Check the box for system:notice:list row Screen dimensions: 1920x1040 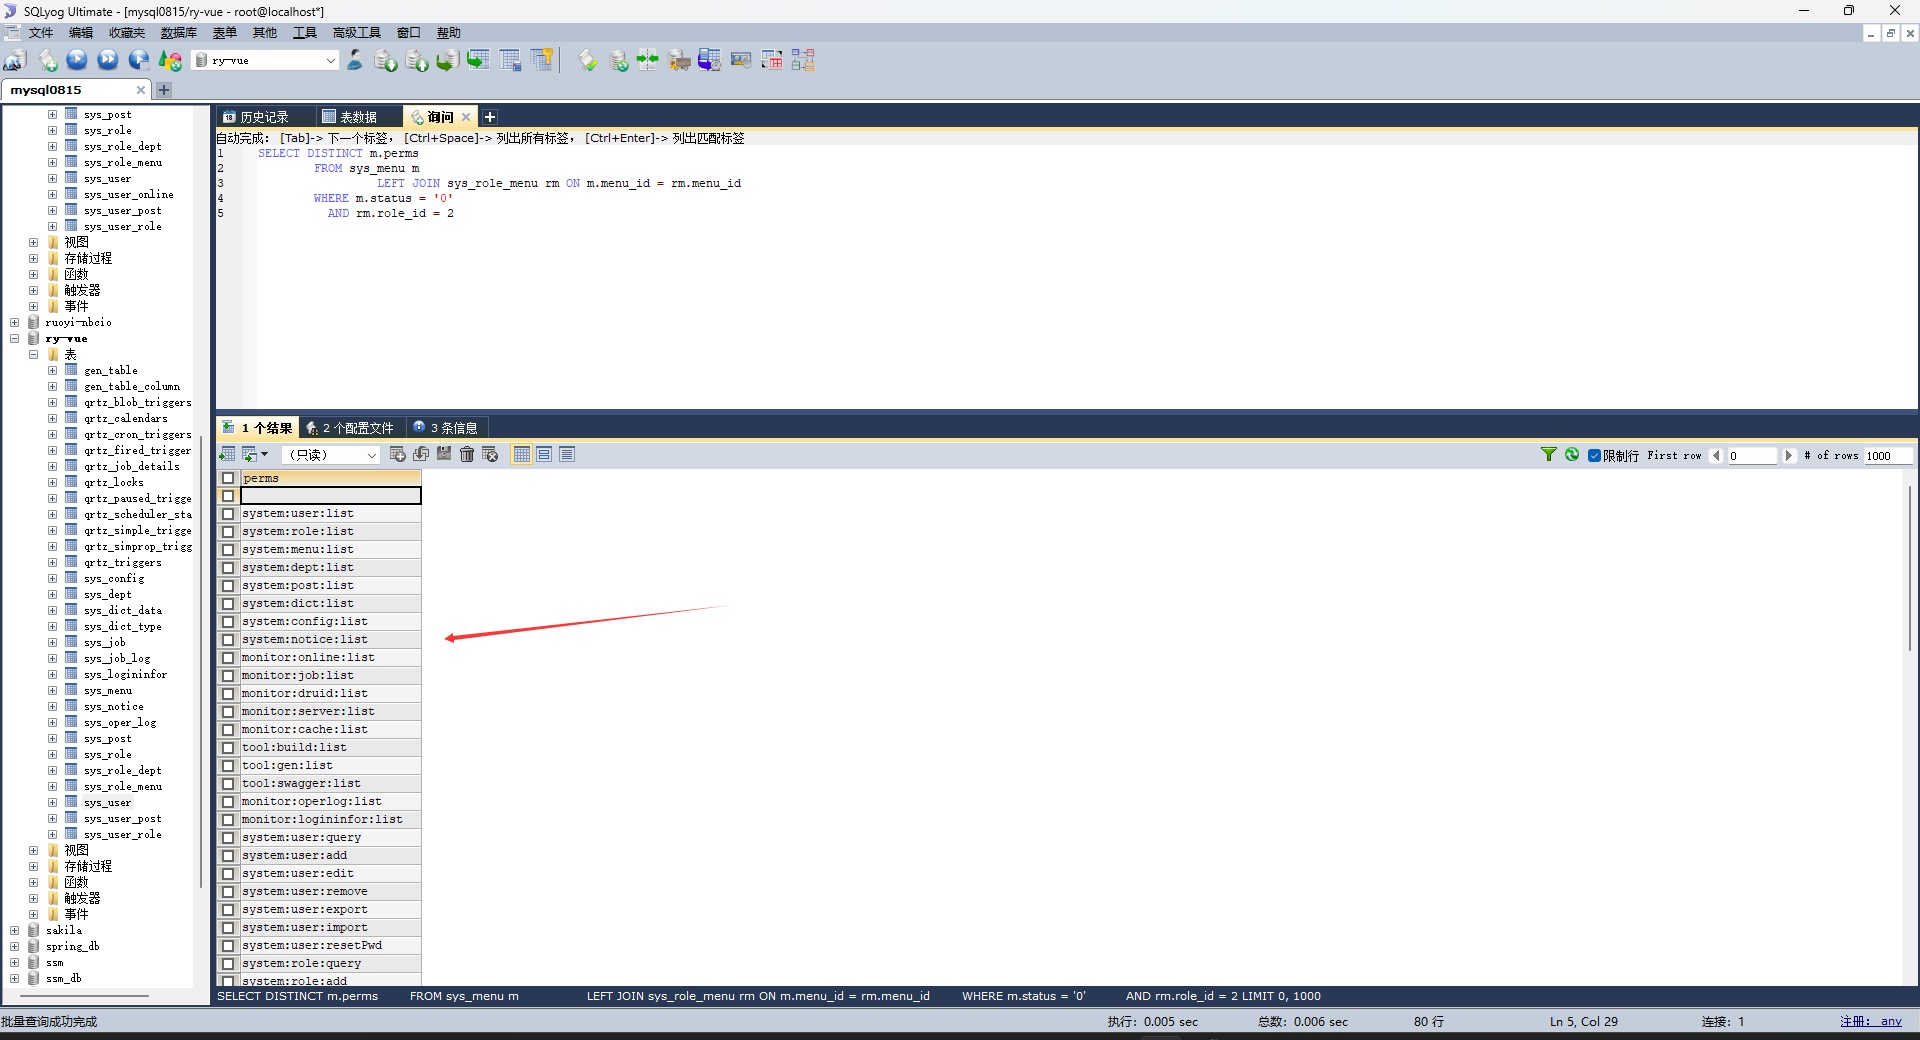[x=228, y=640]
